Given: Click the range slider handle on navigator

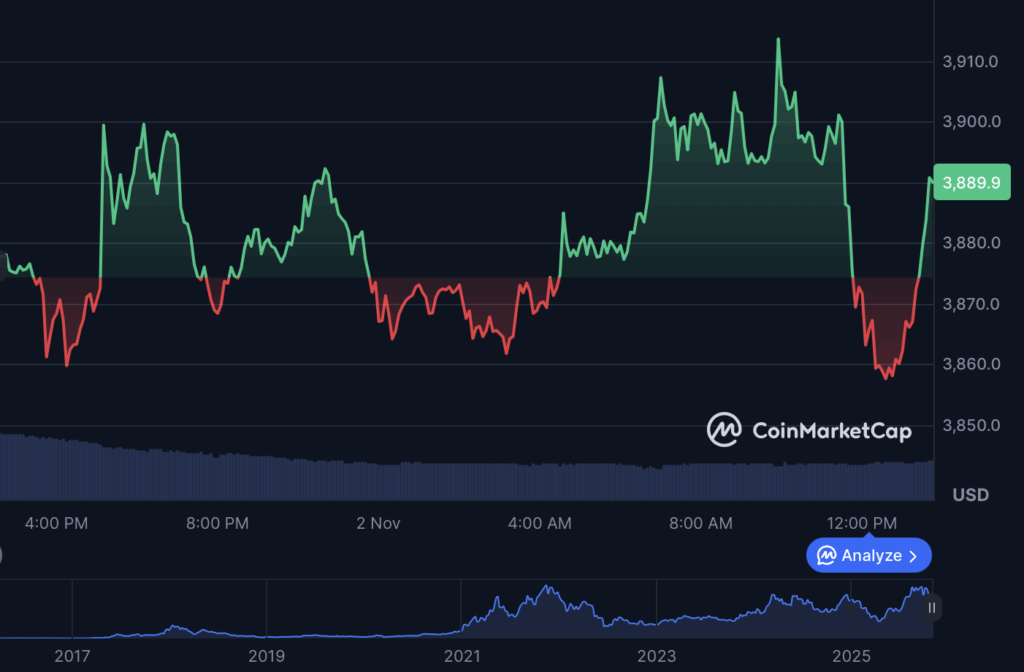Looking at the screenshot, I should [x=931, y=607].
